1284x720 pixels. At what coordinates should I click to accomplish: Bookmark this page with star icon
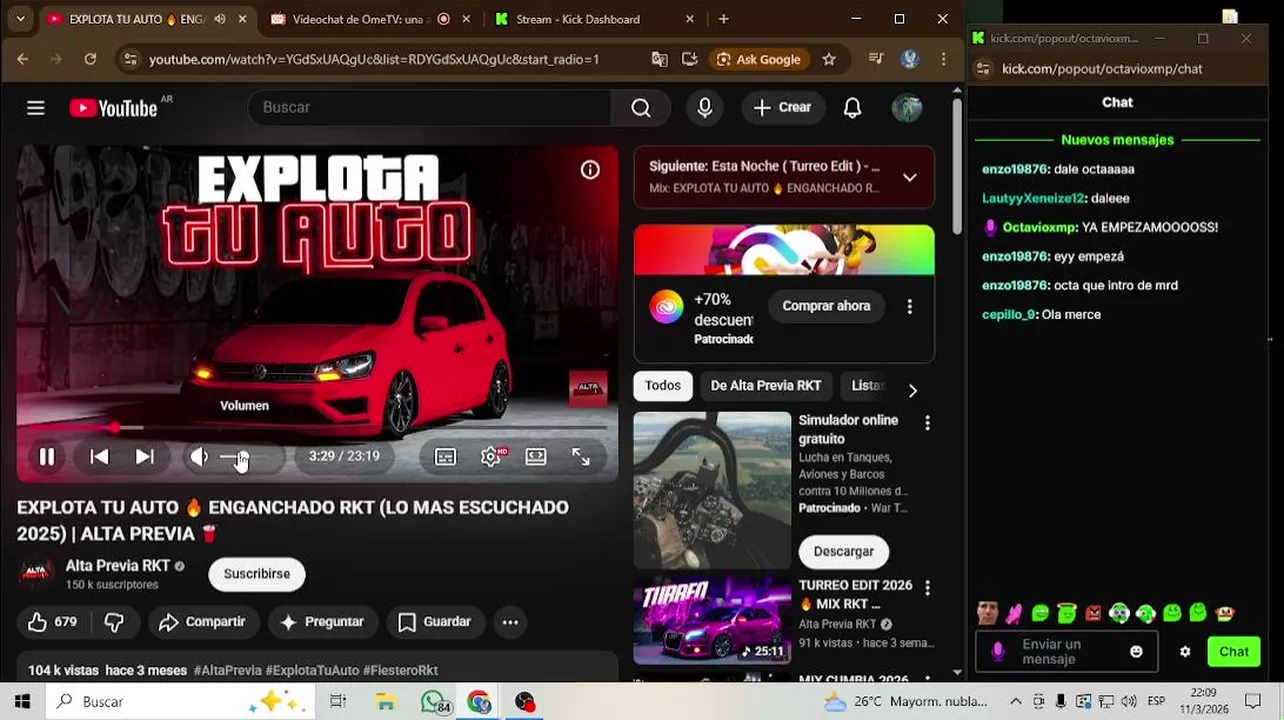829,60
